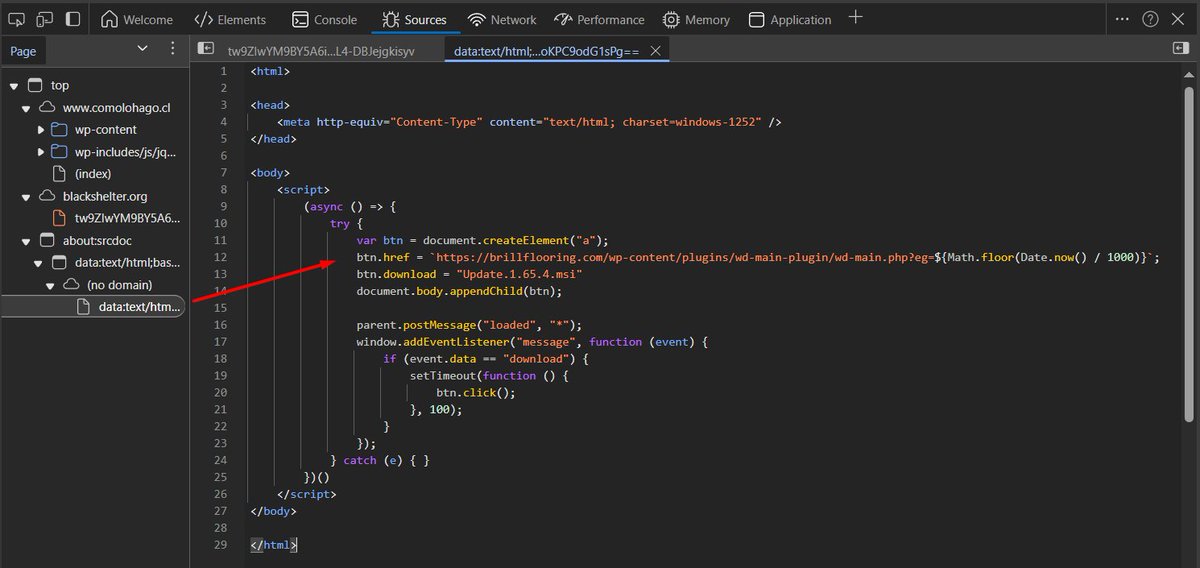The width and height of the screenshot is (1200, 568).
Task: Click the cloud icon beside (no domain)
Action: coord(73,284)
